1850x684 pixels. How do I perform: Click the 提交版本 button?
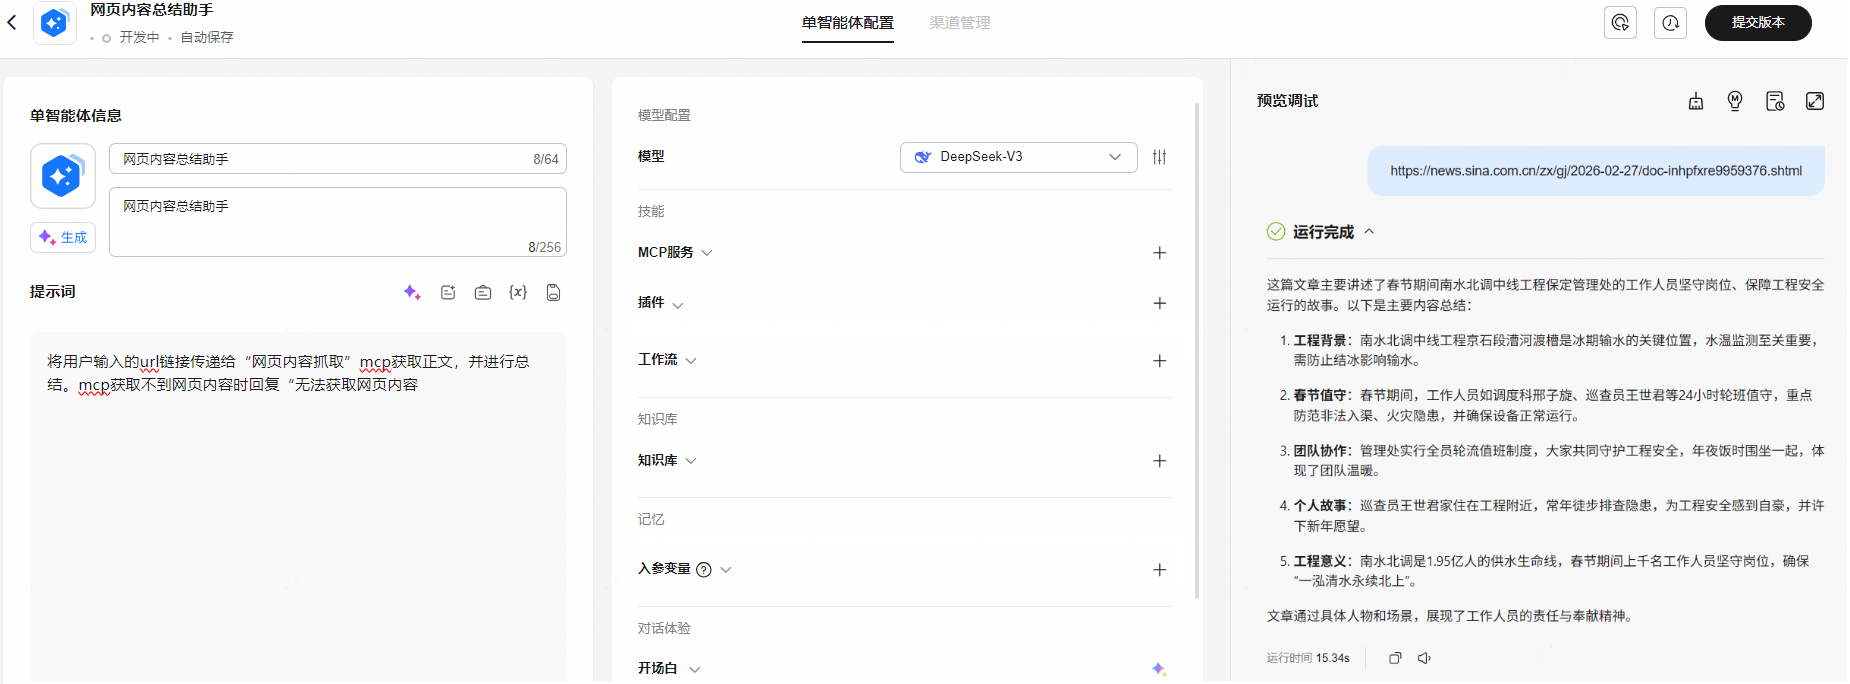pos(1758,23)
